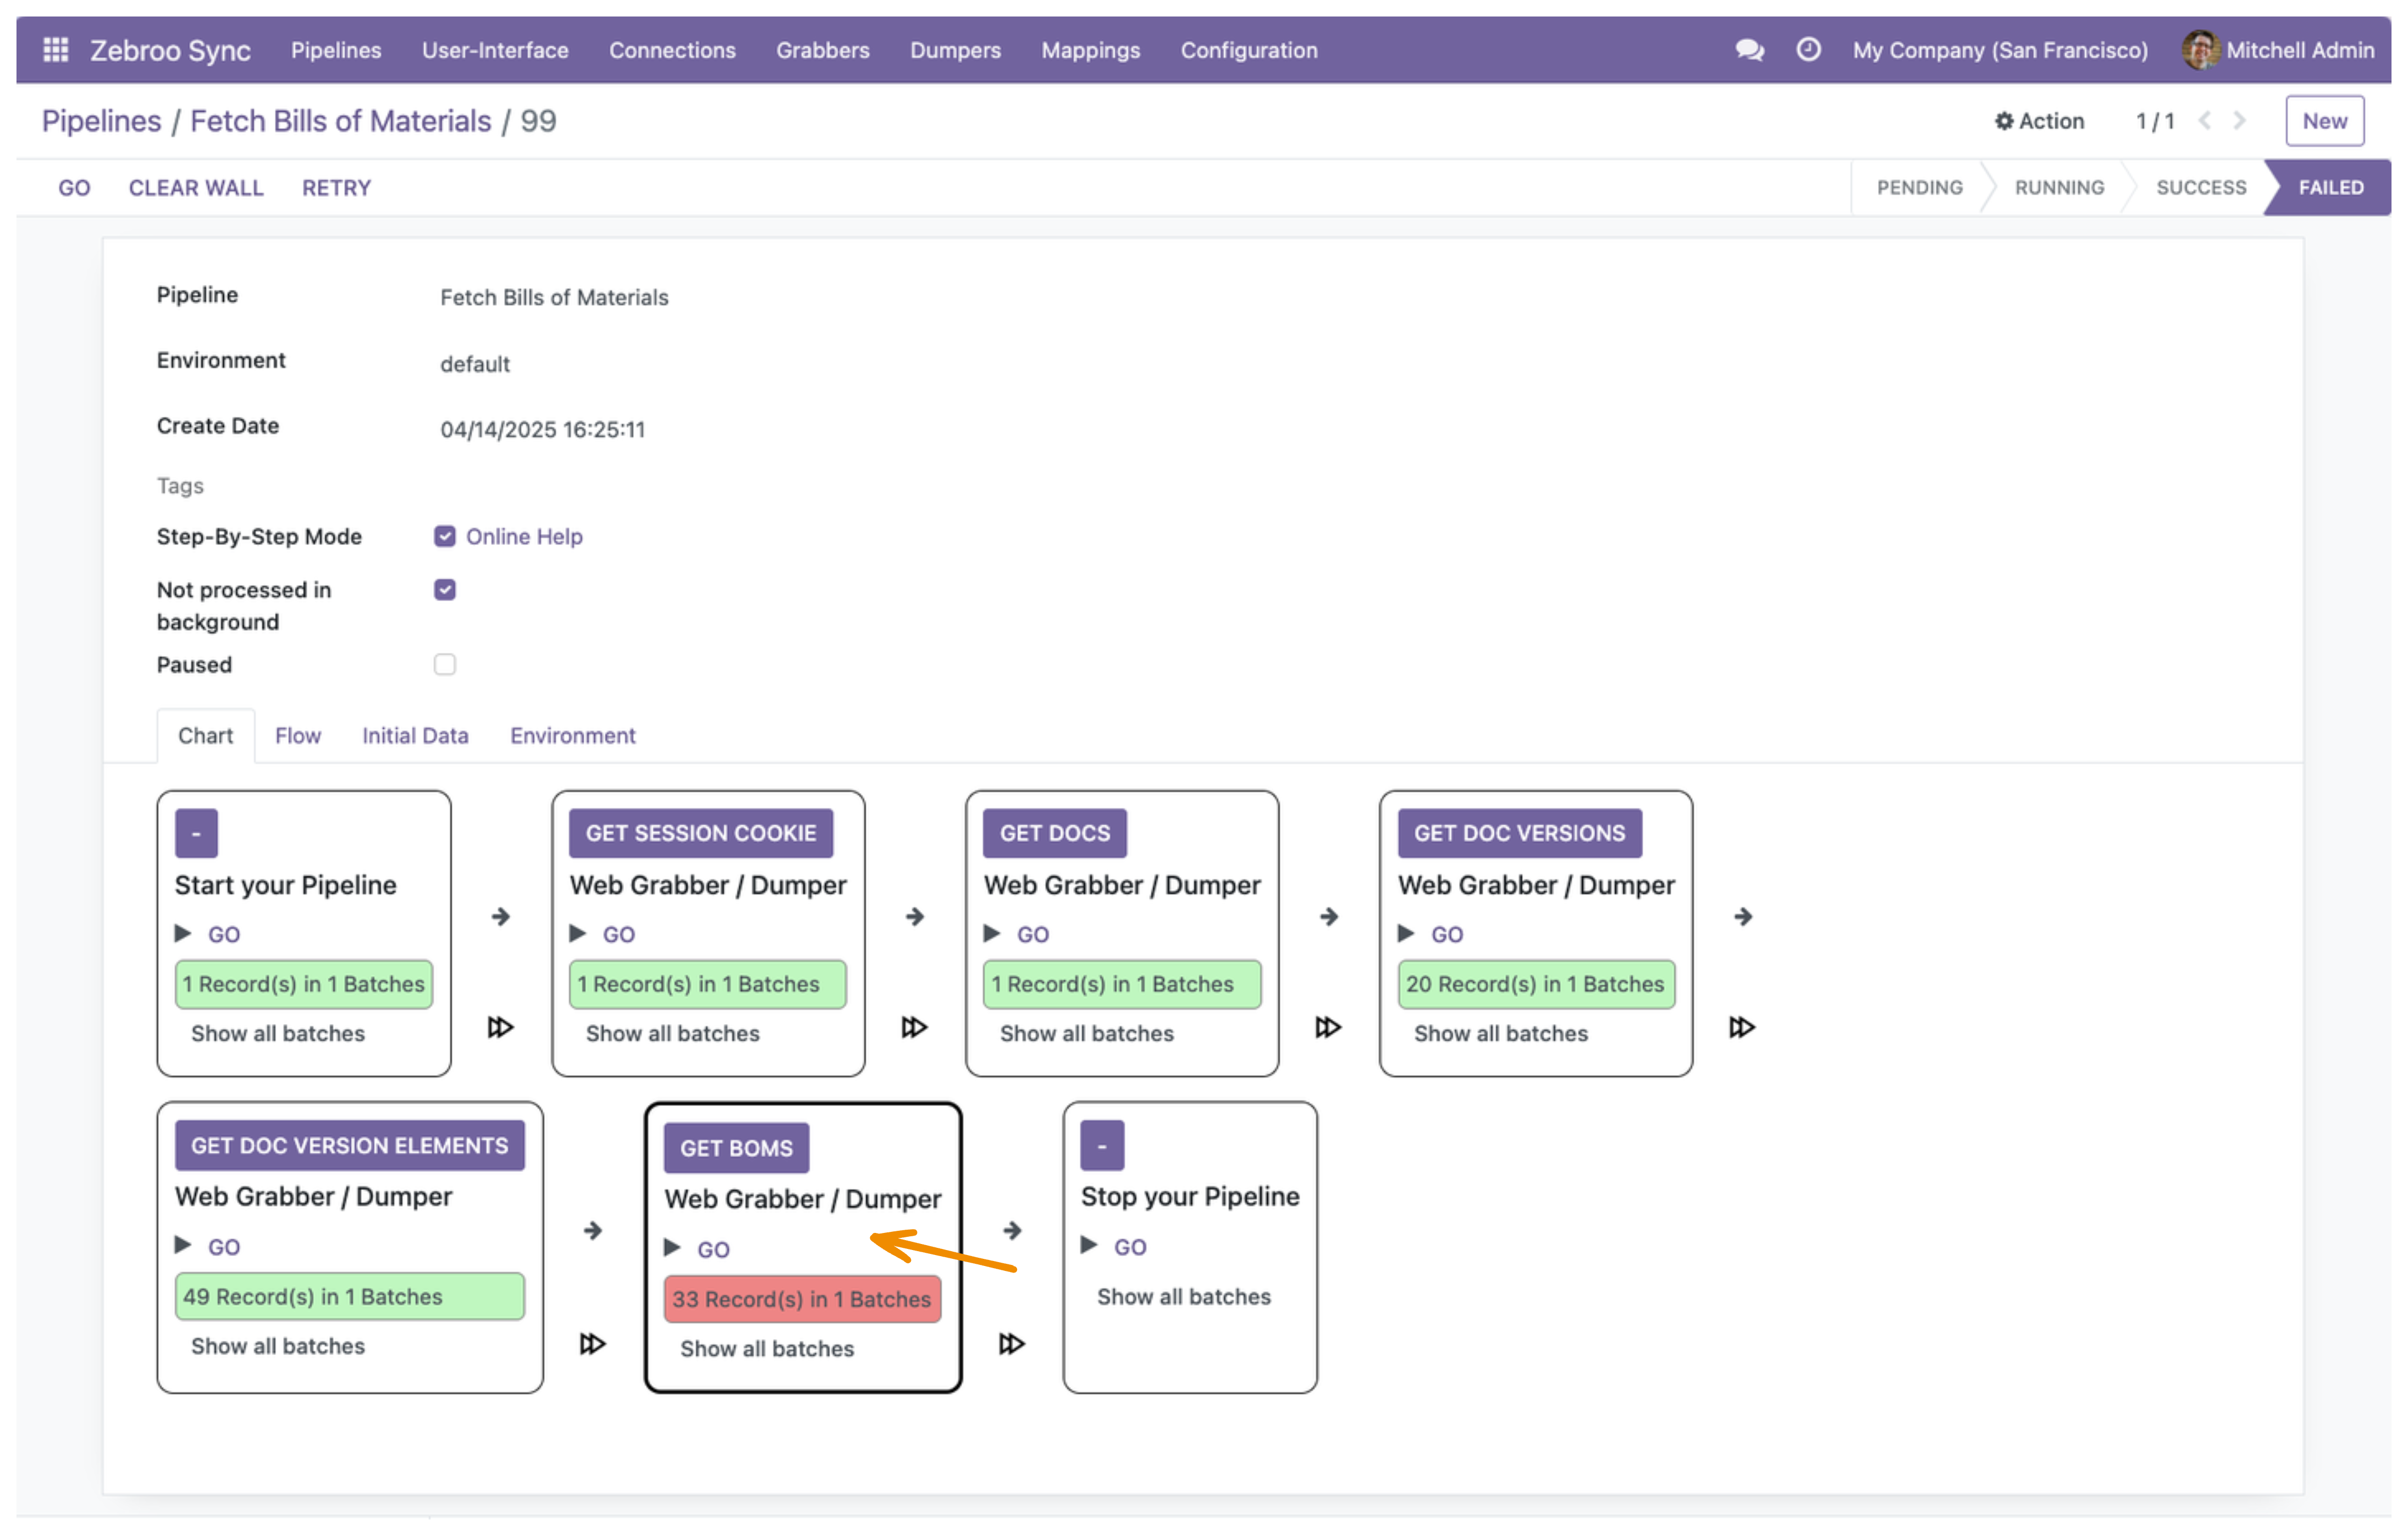Switch to the Flow tab
Screen dimensions: 2408x1536
298,735
